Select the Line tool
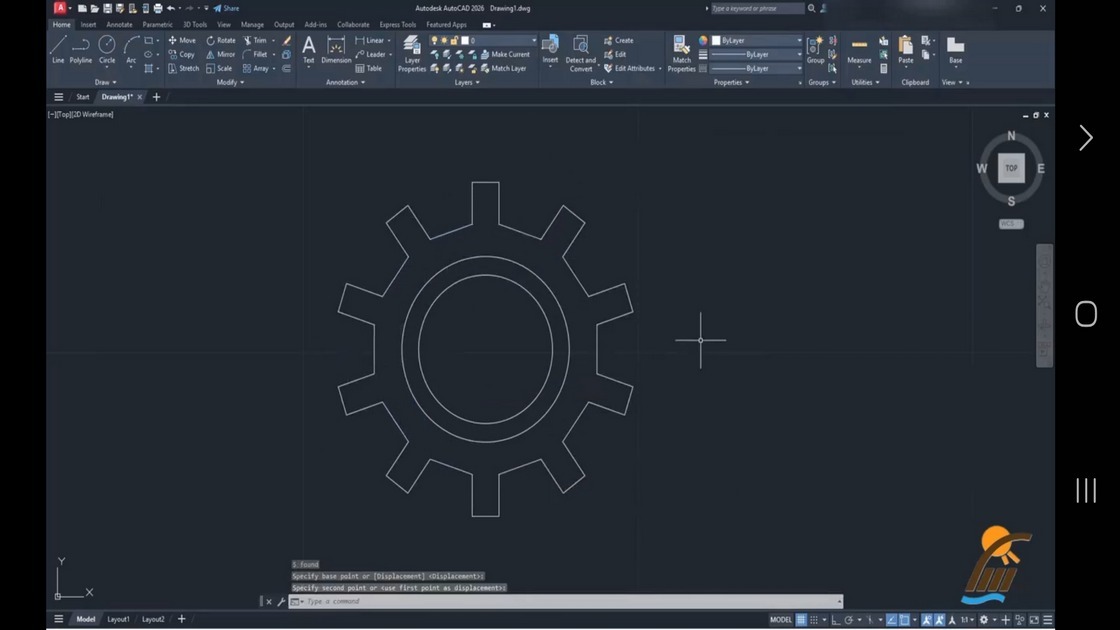This screenshot has height=630, width=1120. coord(58,50)
